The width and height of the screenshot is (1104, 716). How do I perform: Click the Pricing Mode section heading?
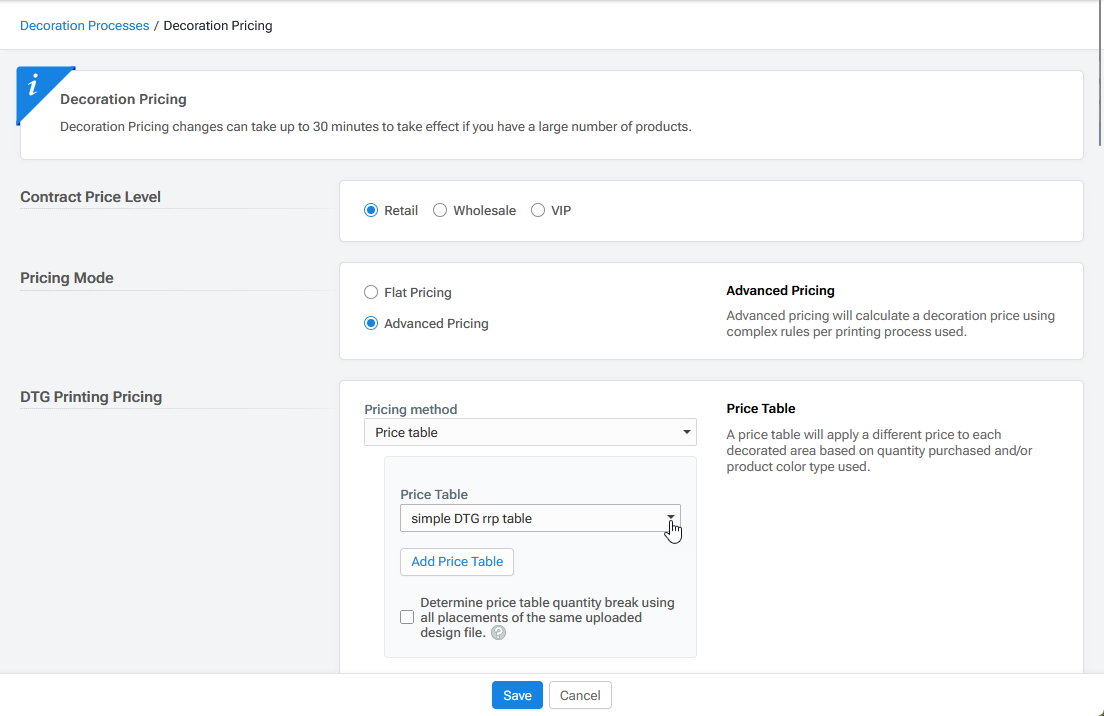click(67, 278)
